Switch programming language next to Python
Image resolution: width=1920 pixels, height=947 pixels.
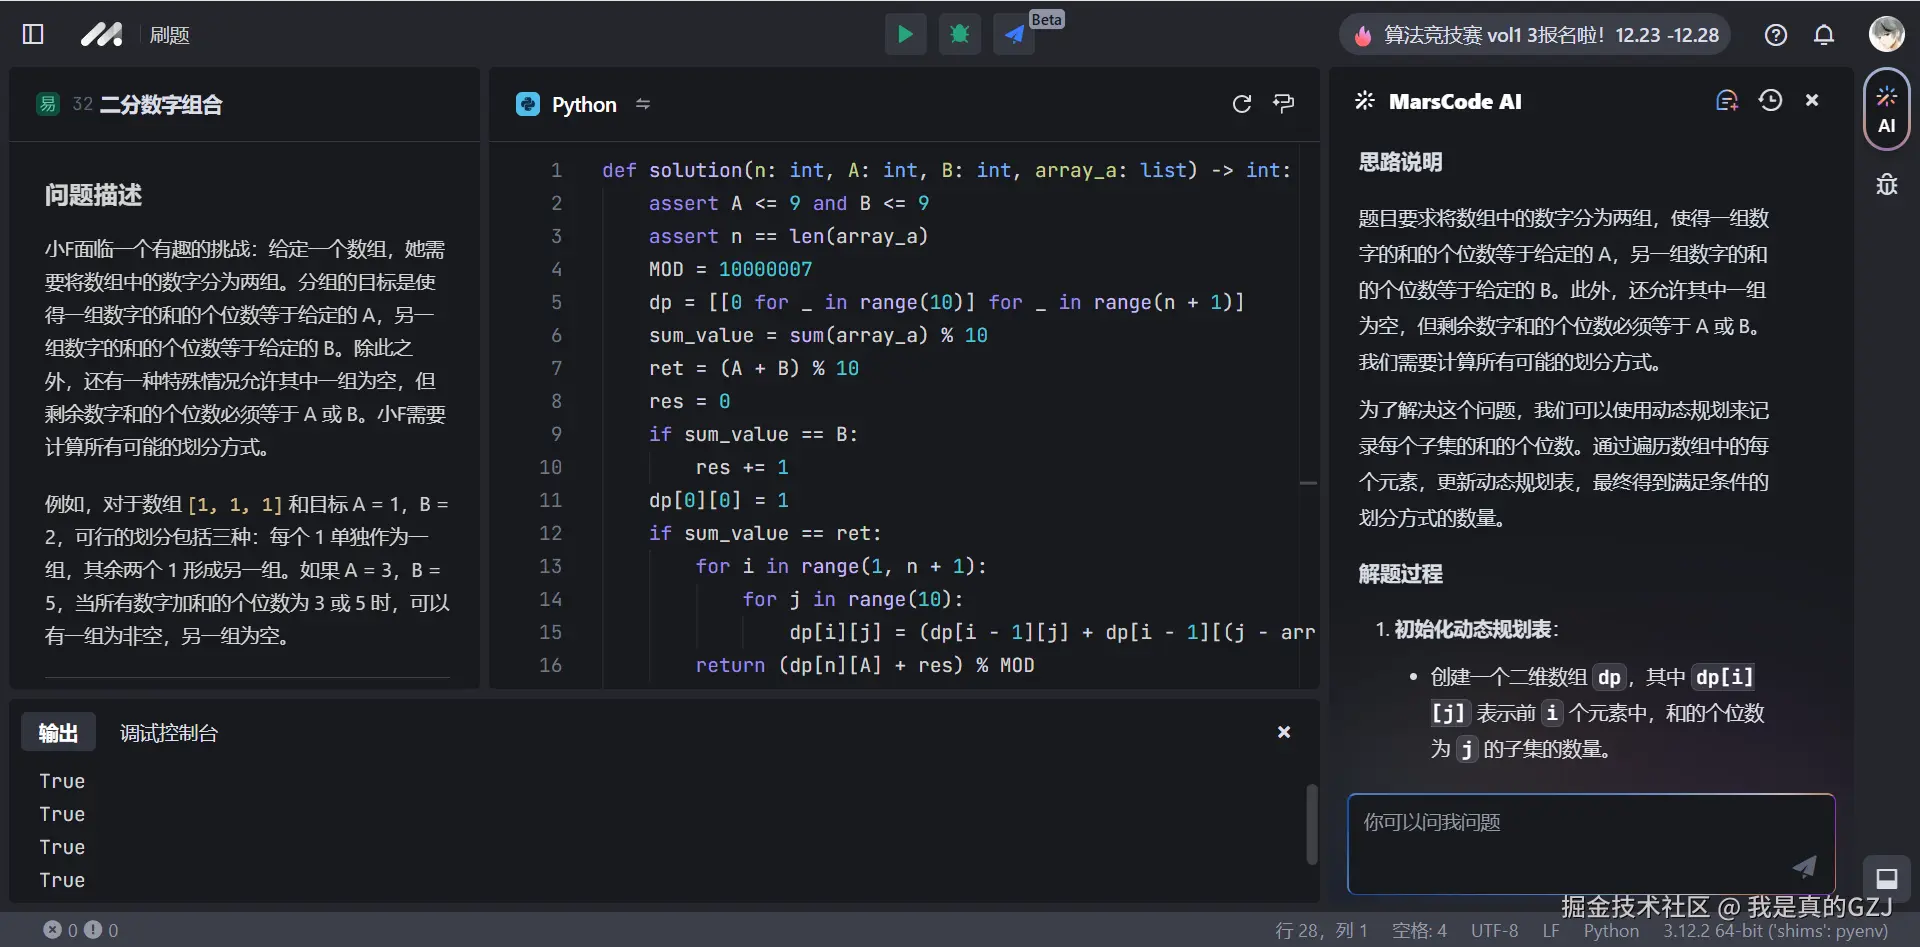click(643, 103)
